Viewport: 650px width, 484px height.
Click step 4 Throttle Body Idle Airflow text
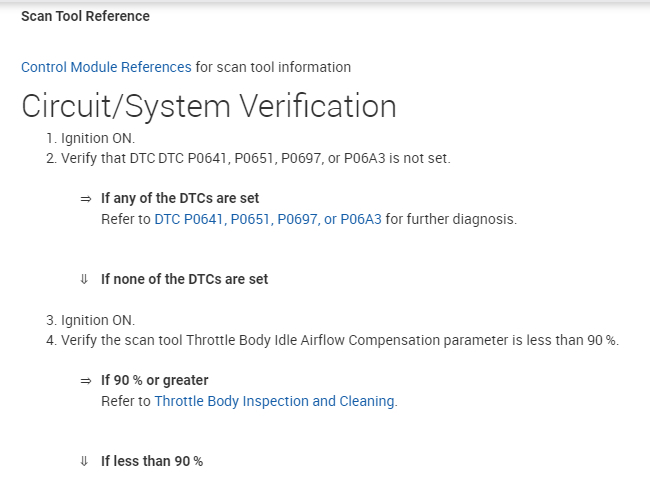tap(339, 340)
